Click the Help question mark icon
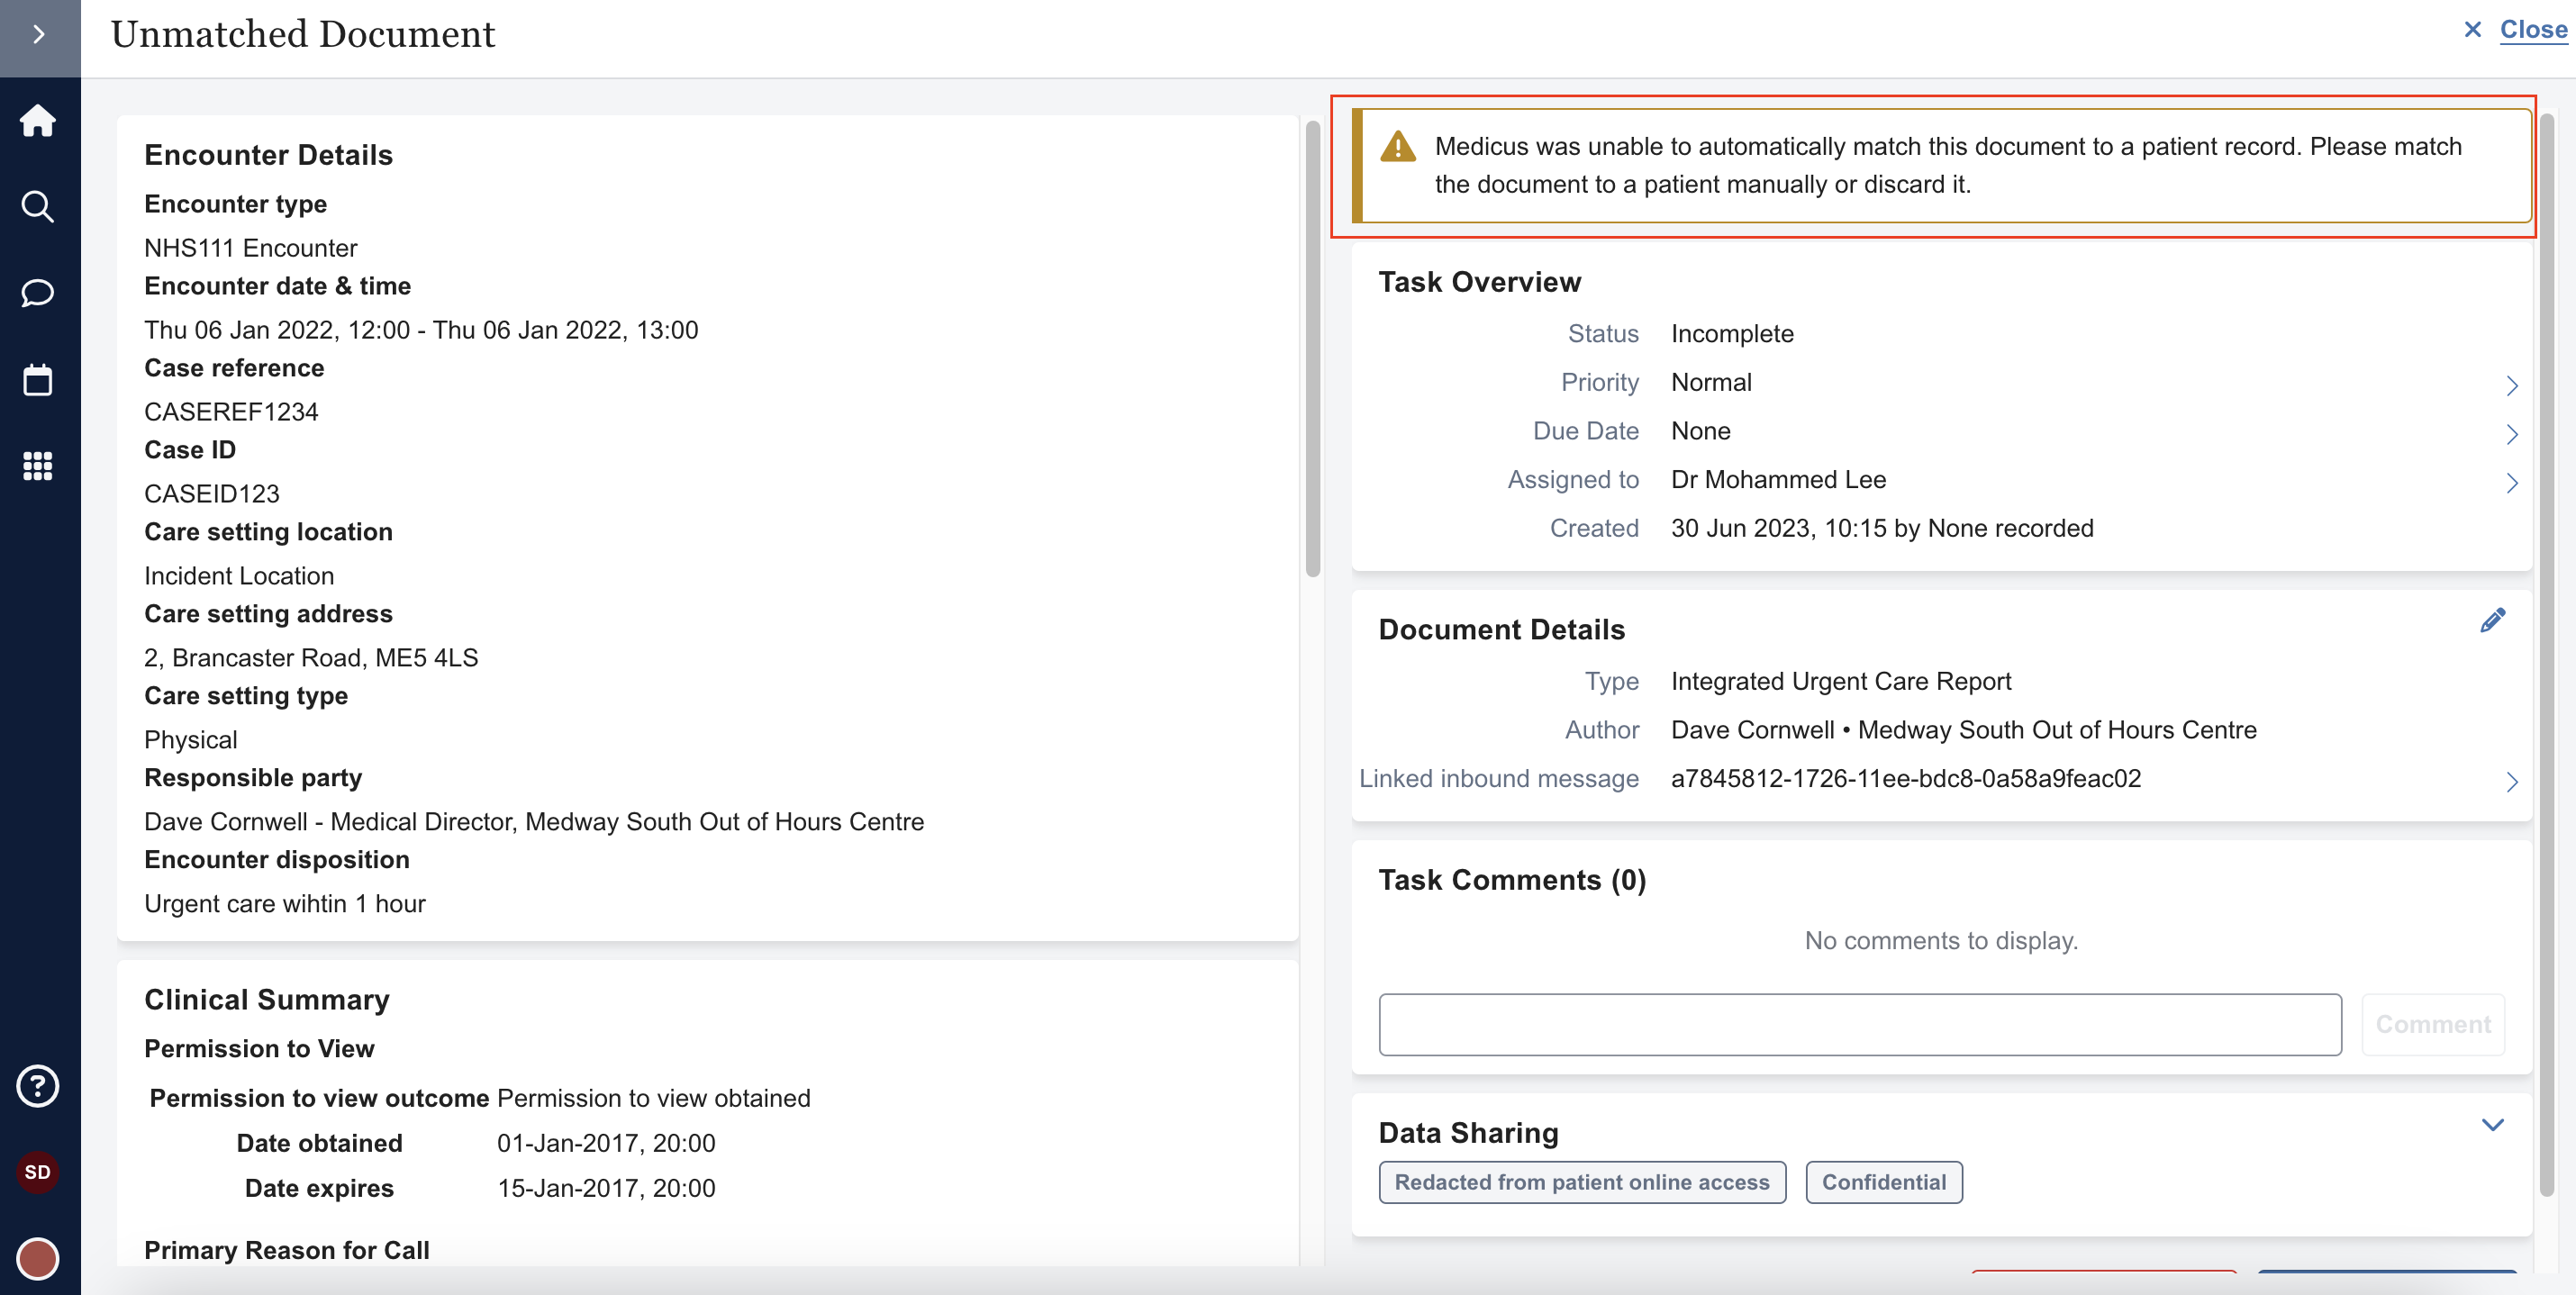 pyautogui.click(x=38, y=1086)
